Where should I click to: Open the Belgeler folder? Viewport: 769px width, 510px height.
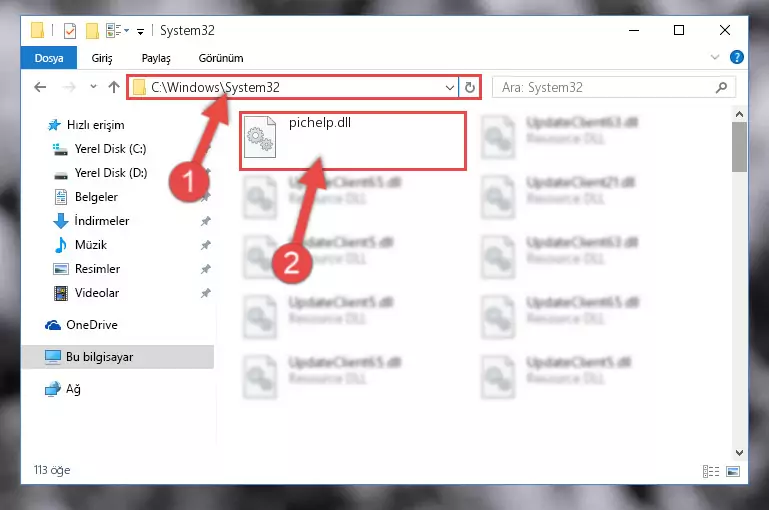(96, 197)
